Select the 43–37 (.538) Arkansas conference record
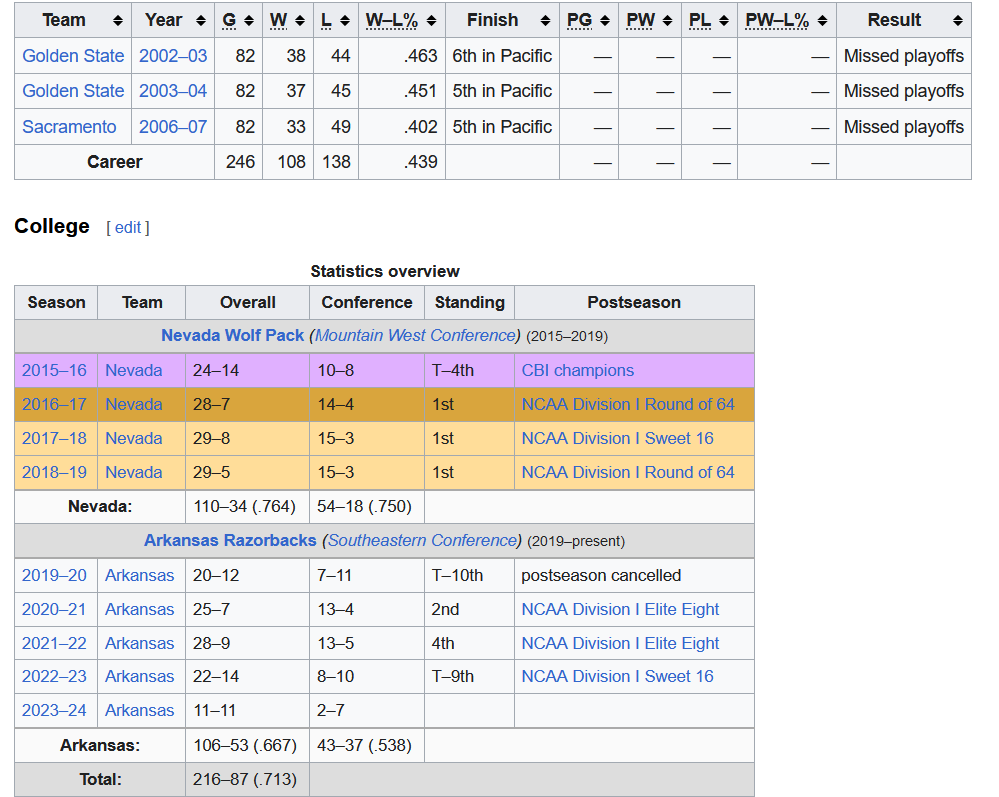Viewport: 999px width, 797px height. click(x=367, y=745)
